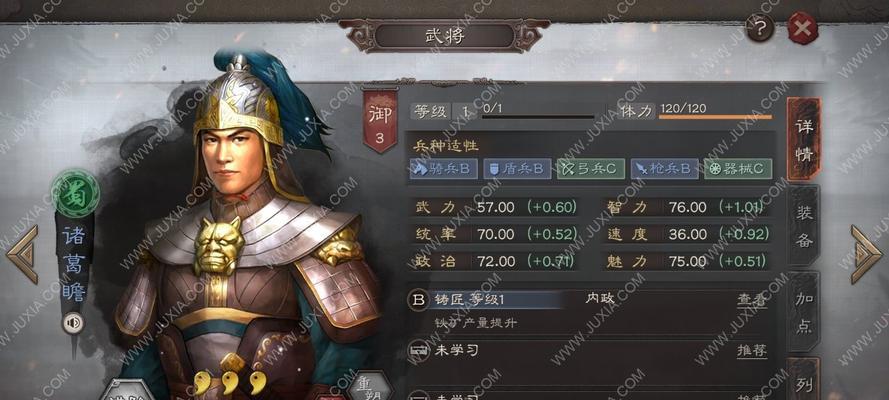Select the 器械C troop aptitude icon

(x=738, y=169)
